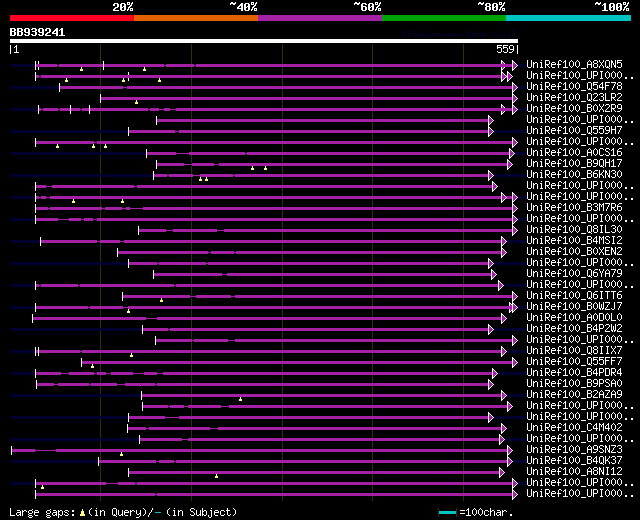The height and width of the screenshot is (520, 640).
Task: Click the UniRef100_B2AZA9 label
Action: [x=574, y=395]
